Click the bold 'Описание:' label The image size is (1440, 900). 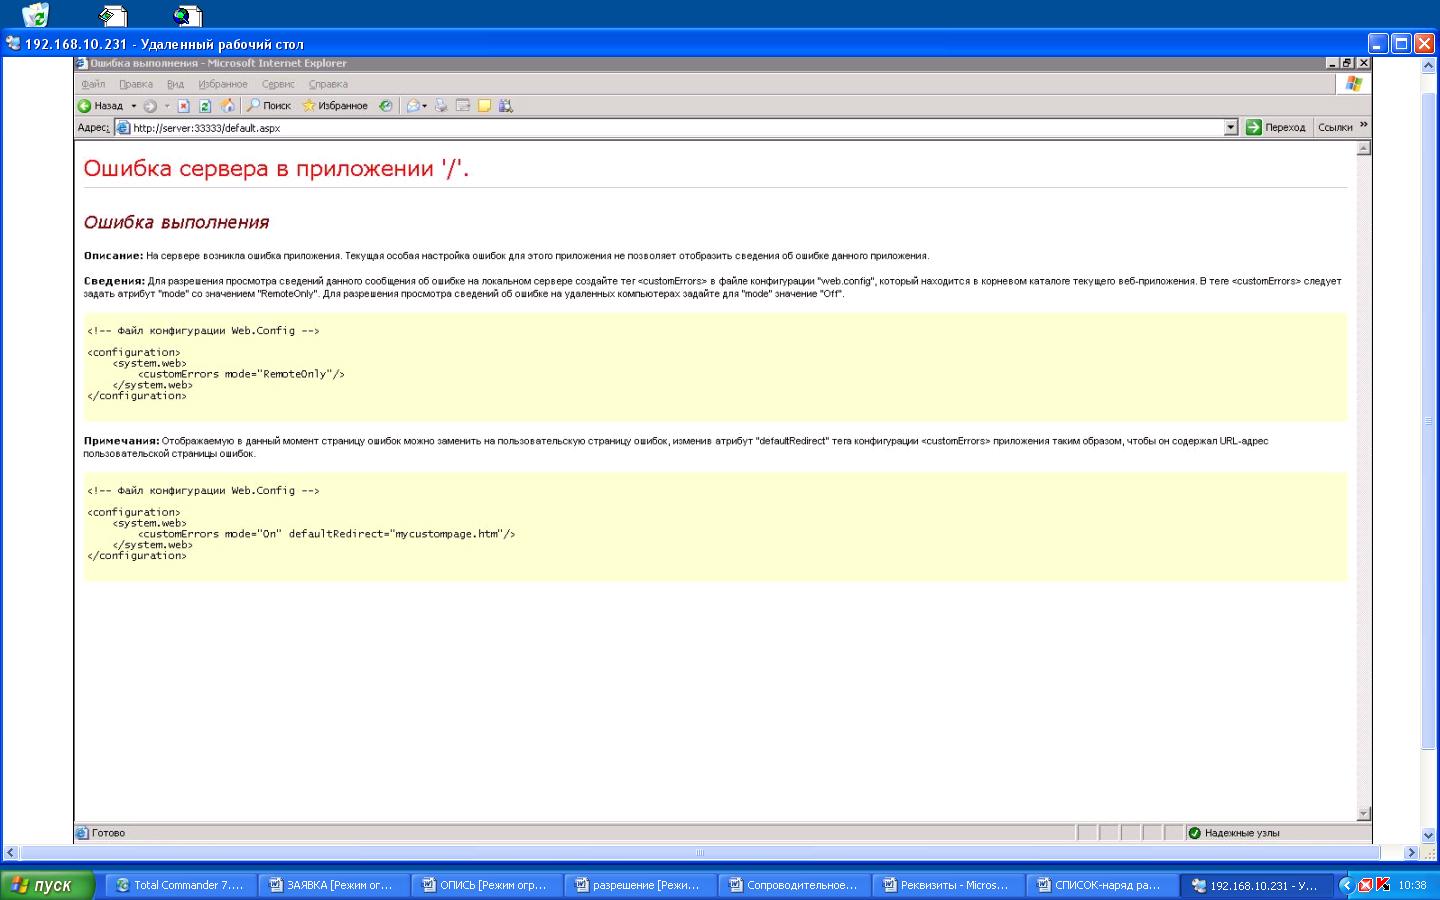(113, 256)
